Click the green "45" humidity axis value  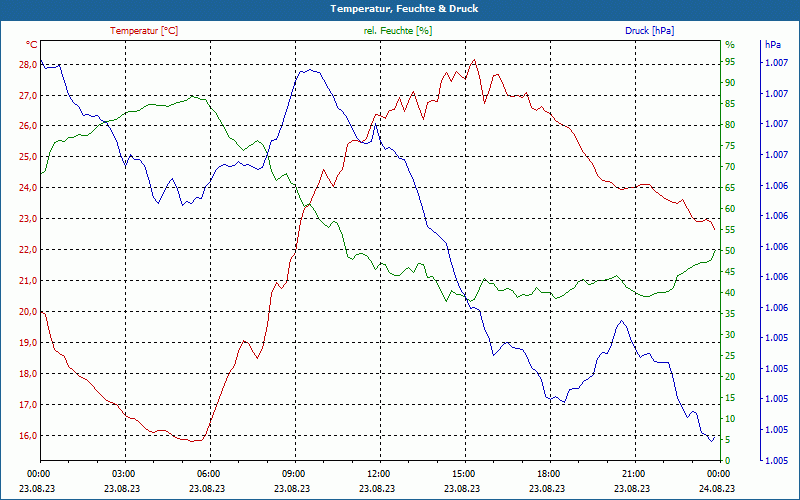(x=730, y=272)
